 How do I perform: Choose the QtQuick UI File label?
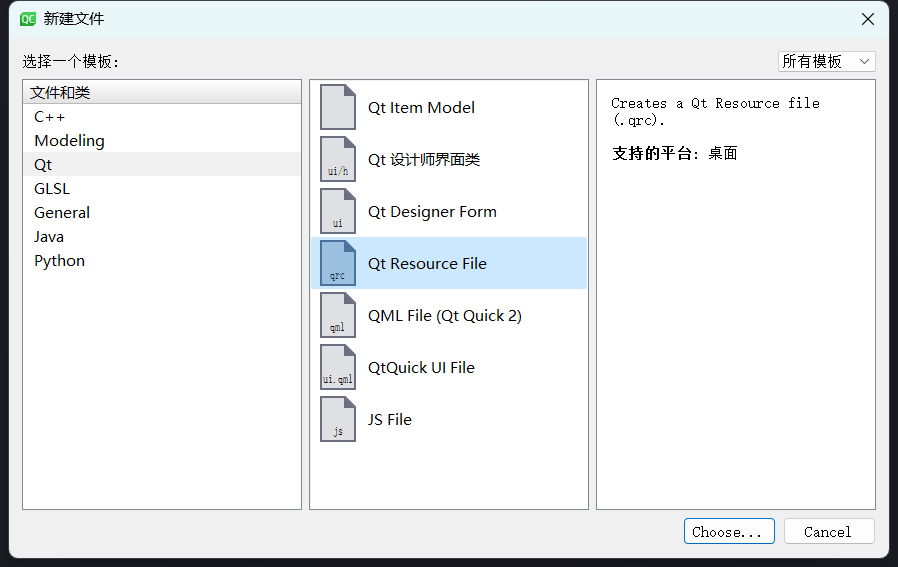[x=421, y=368]
